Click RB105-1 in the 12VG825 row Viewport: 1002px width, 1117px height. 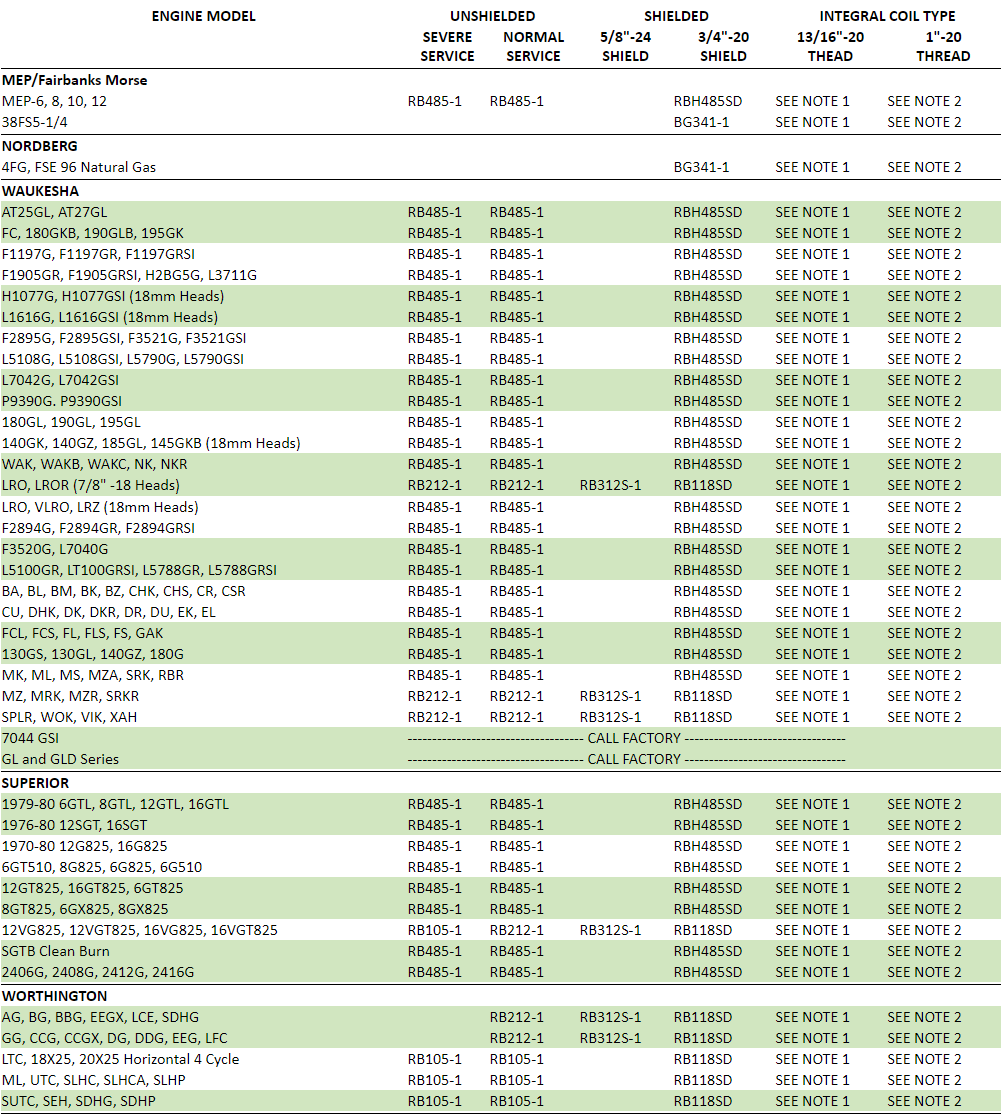pos(434,930)
